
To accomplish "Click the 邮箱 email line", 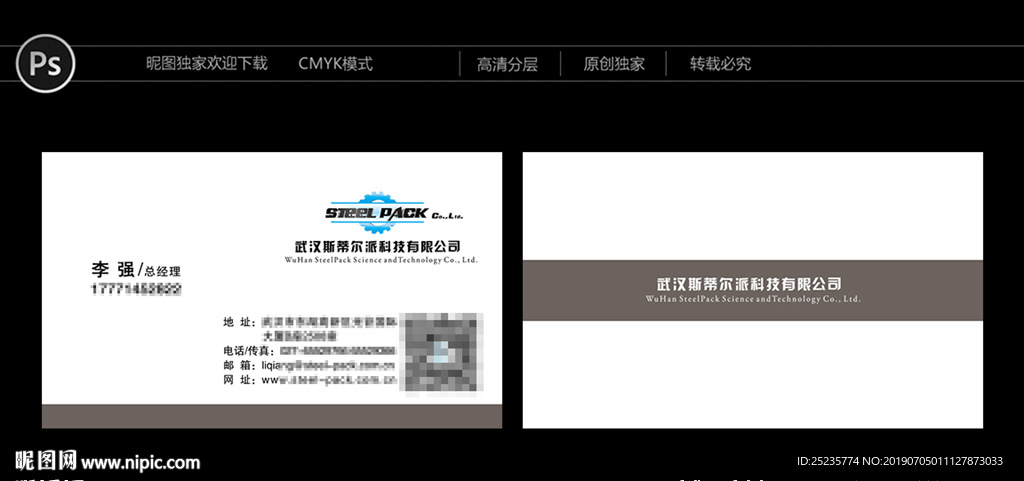I will point(309,365).
